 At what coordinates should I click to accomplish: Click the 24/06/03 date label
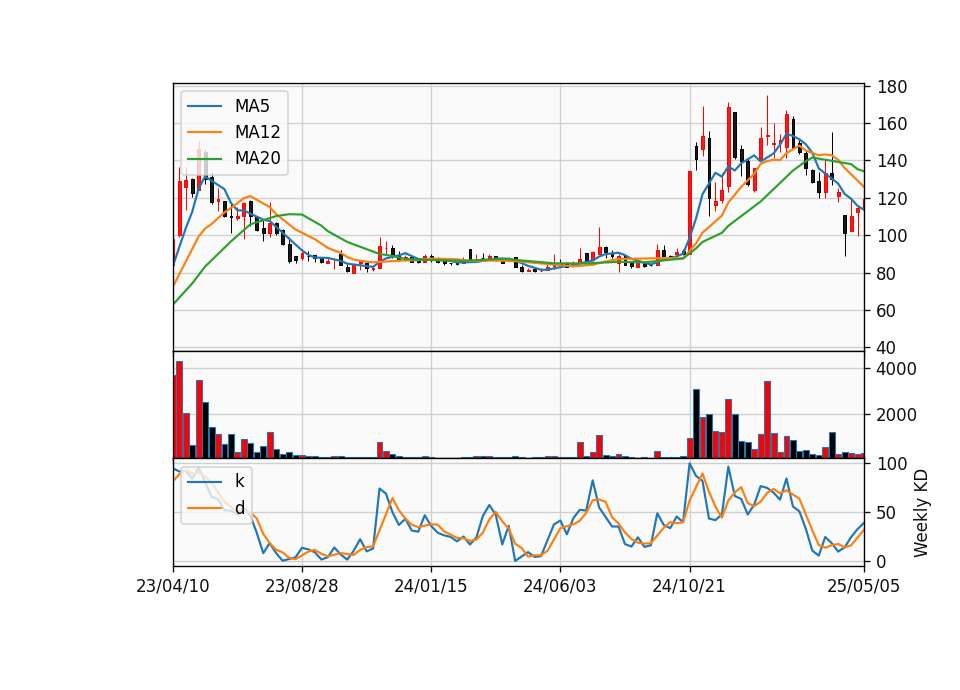point(560,586)
